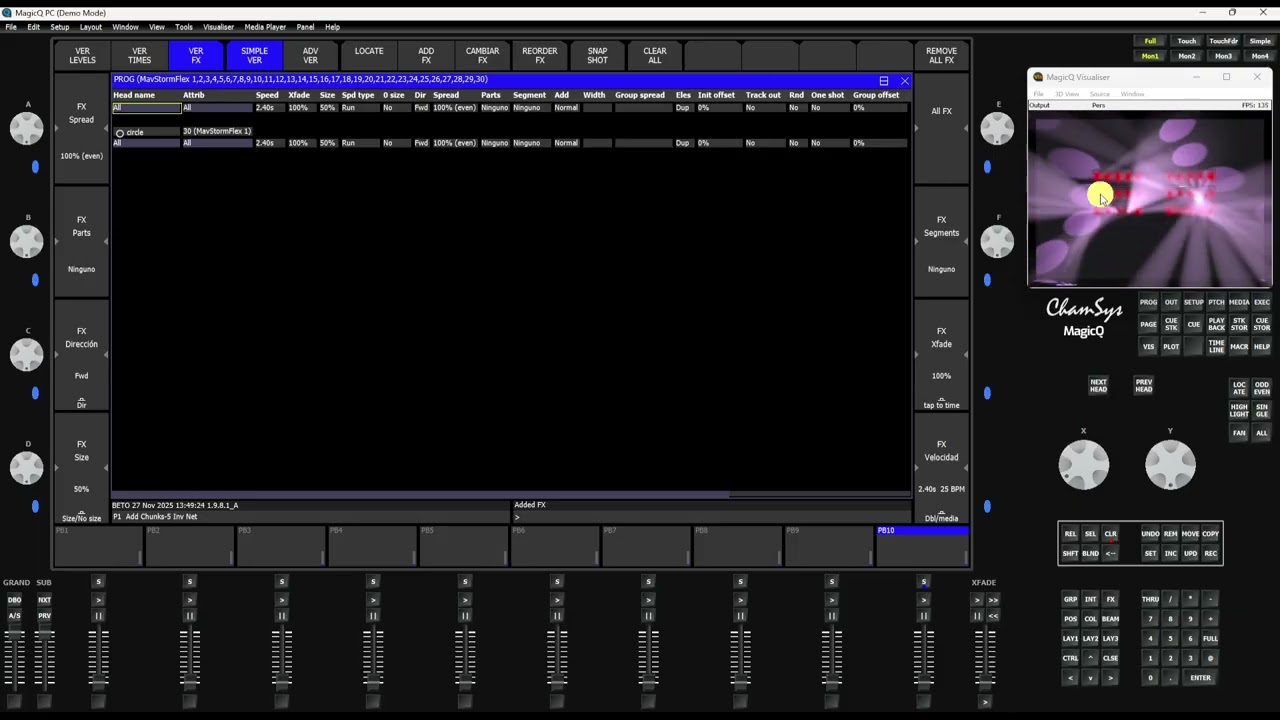The width and height of the screenshot is (1280, 720).
Task: Toggle the VER FX view button
Action: pos(196,55)
